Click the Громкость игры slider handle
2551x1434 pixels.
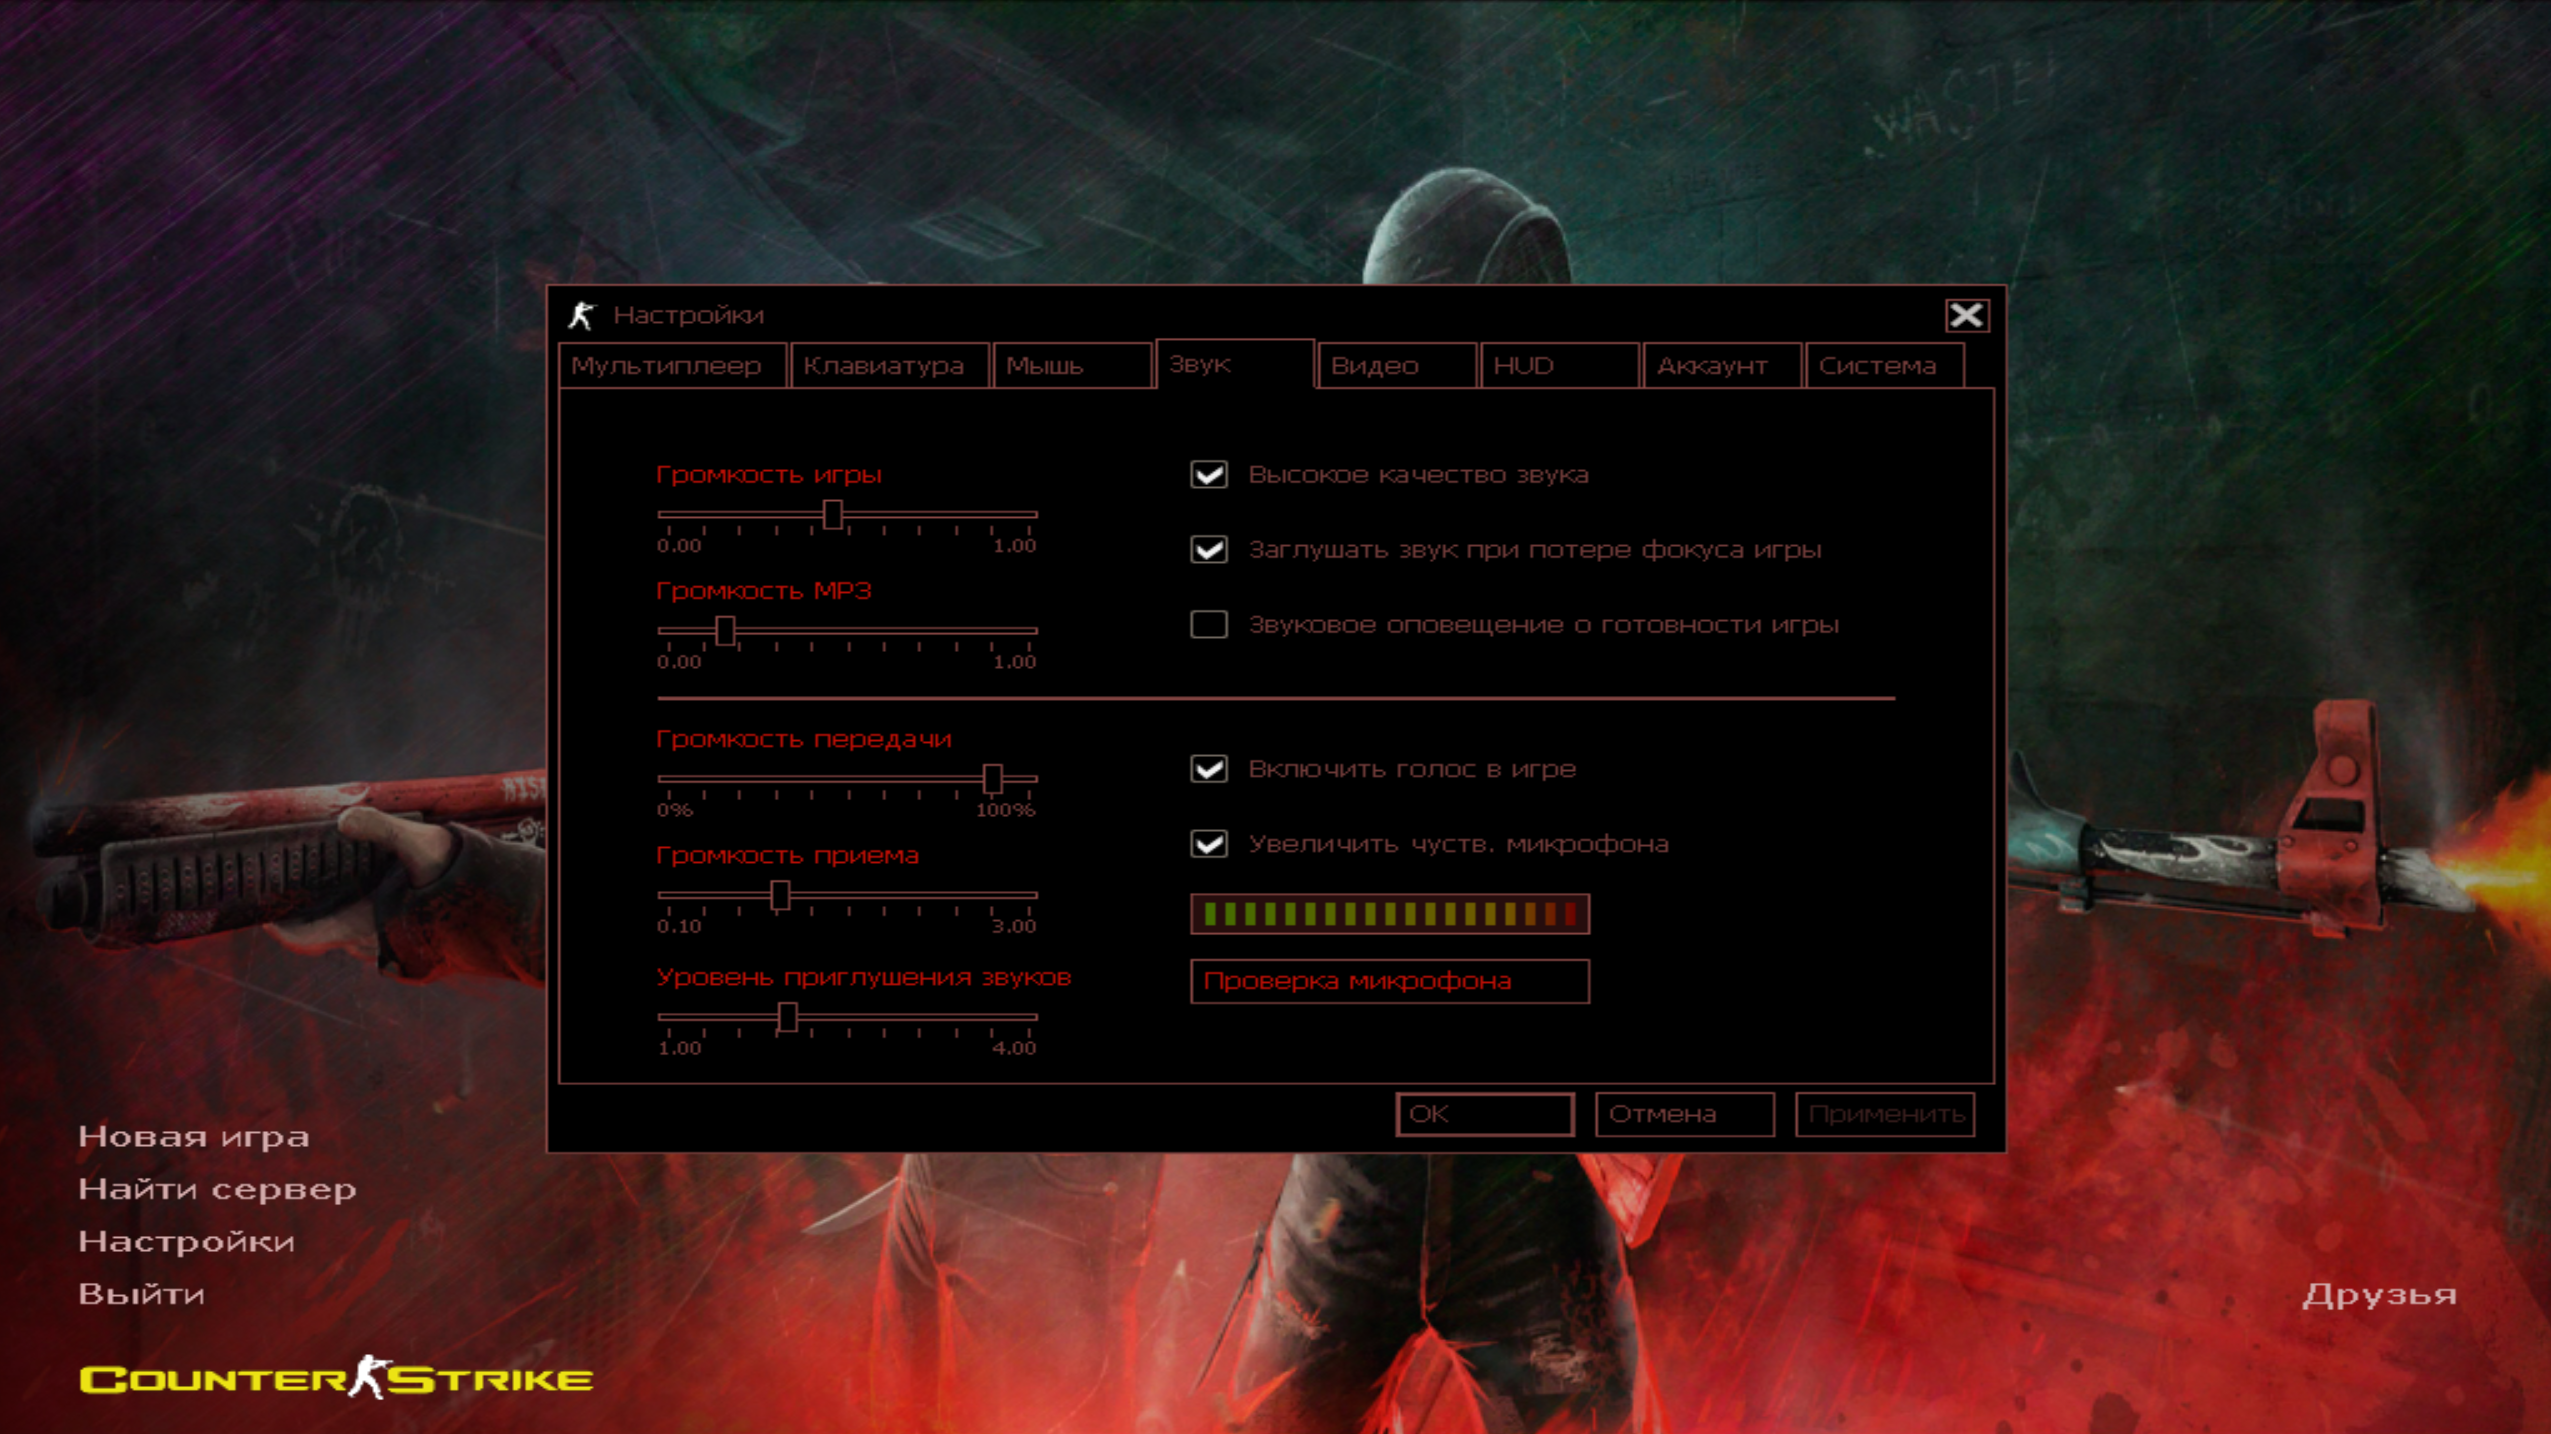pos(832,515)
